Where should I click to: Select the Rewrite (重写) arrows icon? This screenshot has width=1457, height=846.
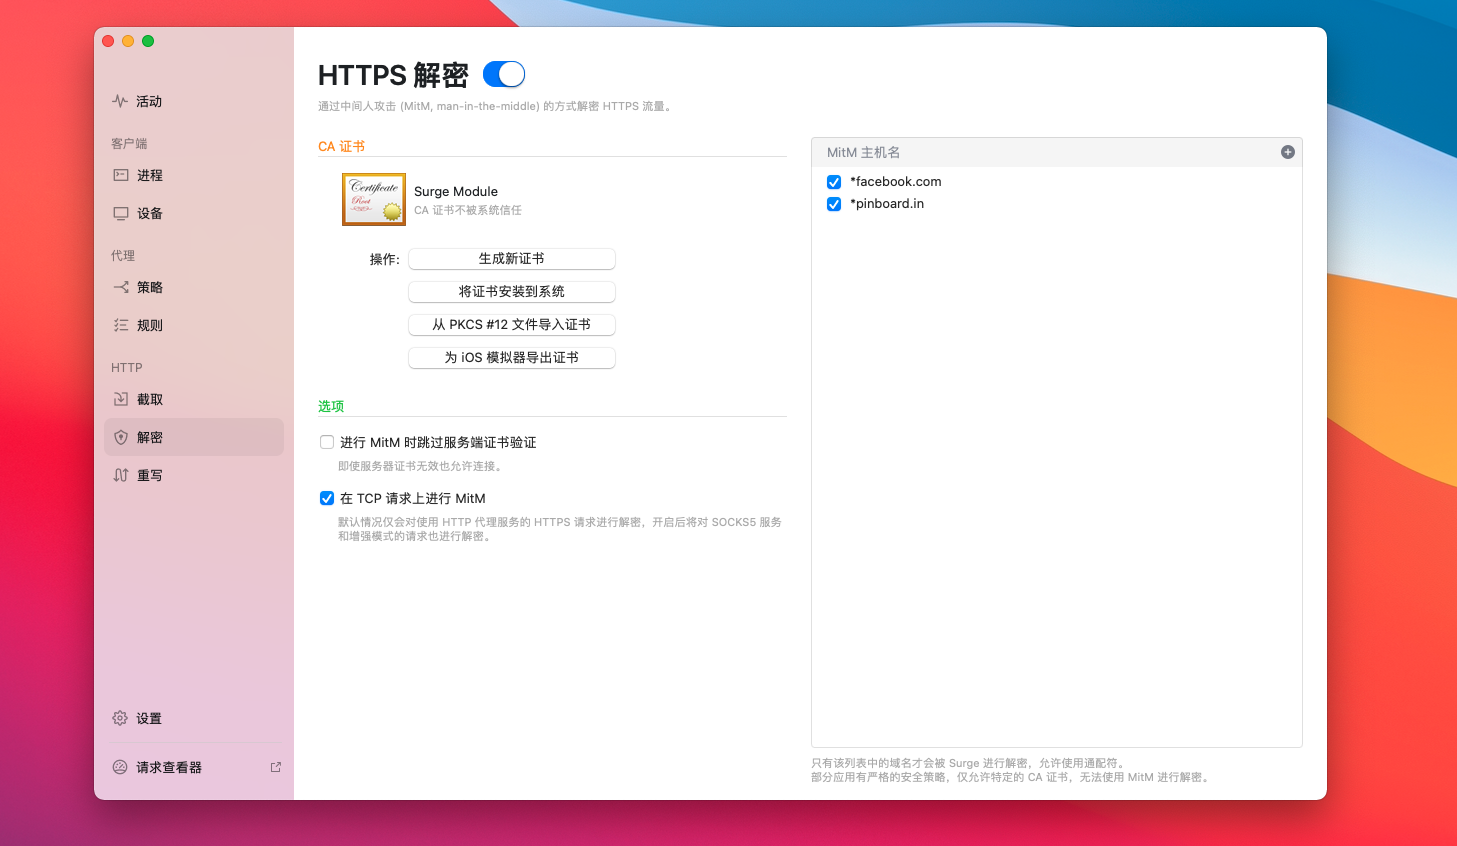pyautogui.click(x=121, y=475)
